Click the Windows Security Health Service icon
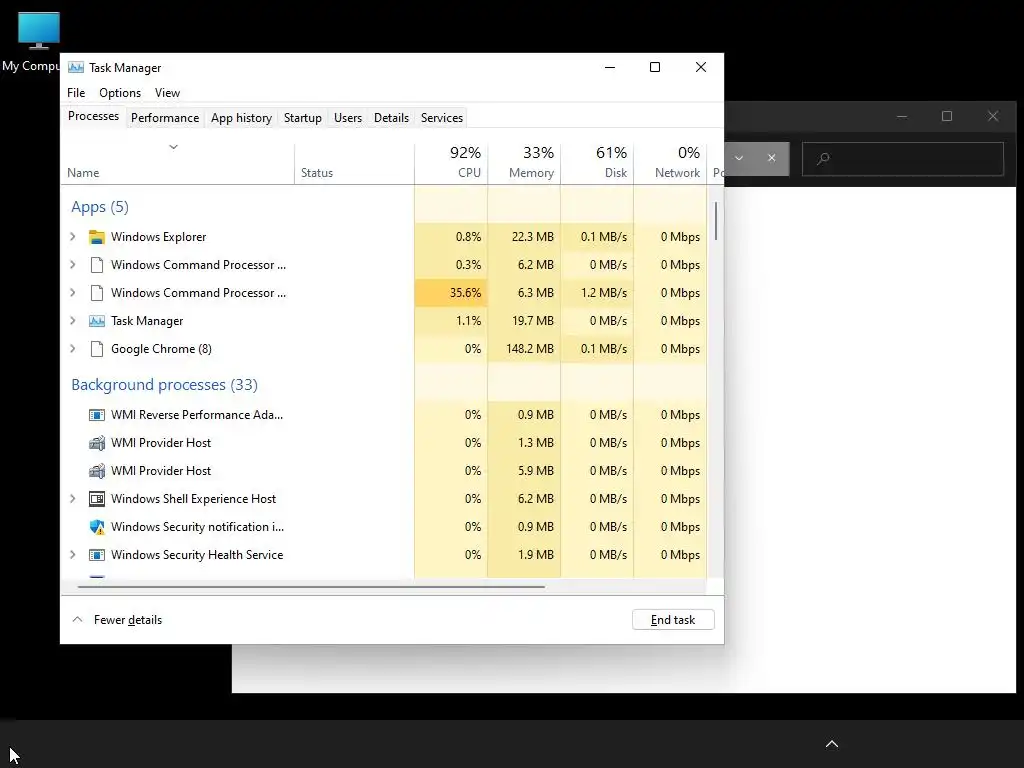 [97, 555]
